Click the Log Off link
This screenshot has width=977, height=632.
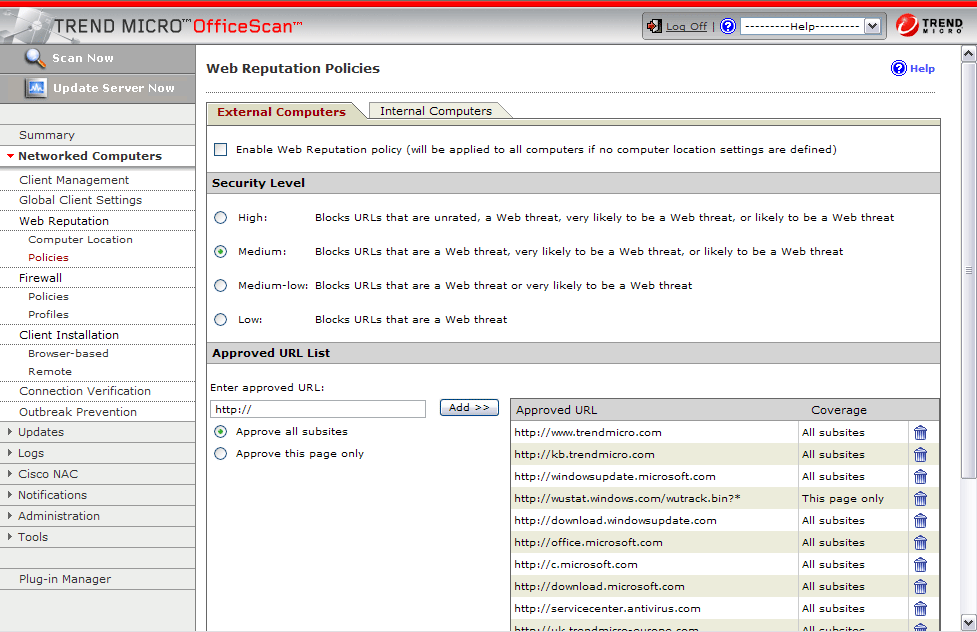(686, 26)
